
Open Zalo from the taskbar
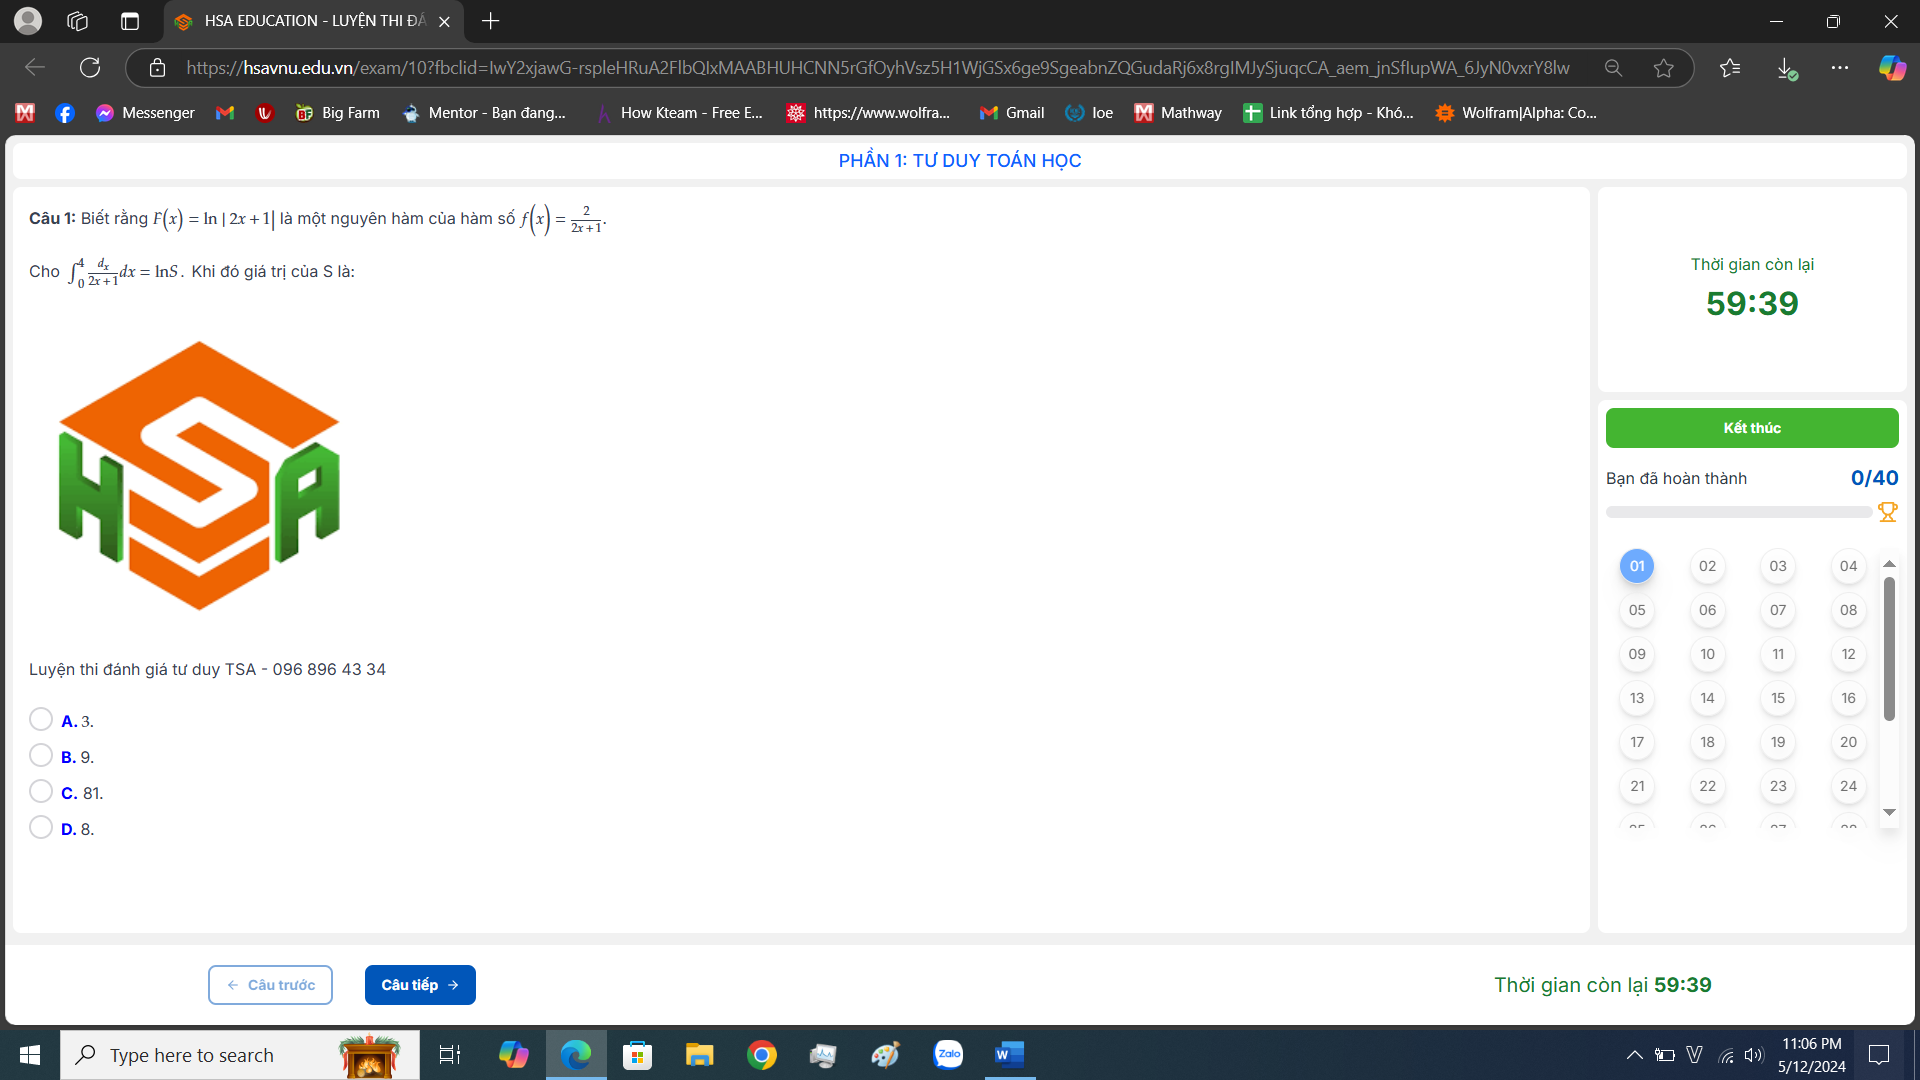tap(947, 1054)
